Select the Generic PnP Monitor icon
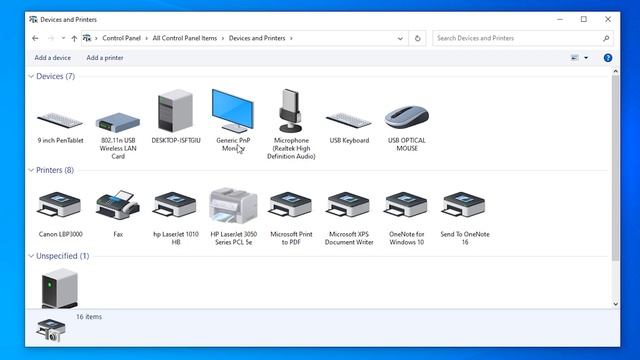Image resolution: width=640 pixels, height=360 pixels. (233, 111)
